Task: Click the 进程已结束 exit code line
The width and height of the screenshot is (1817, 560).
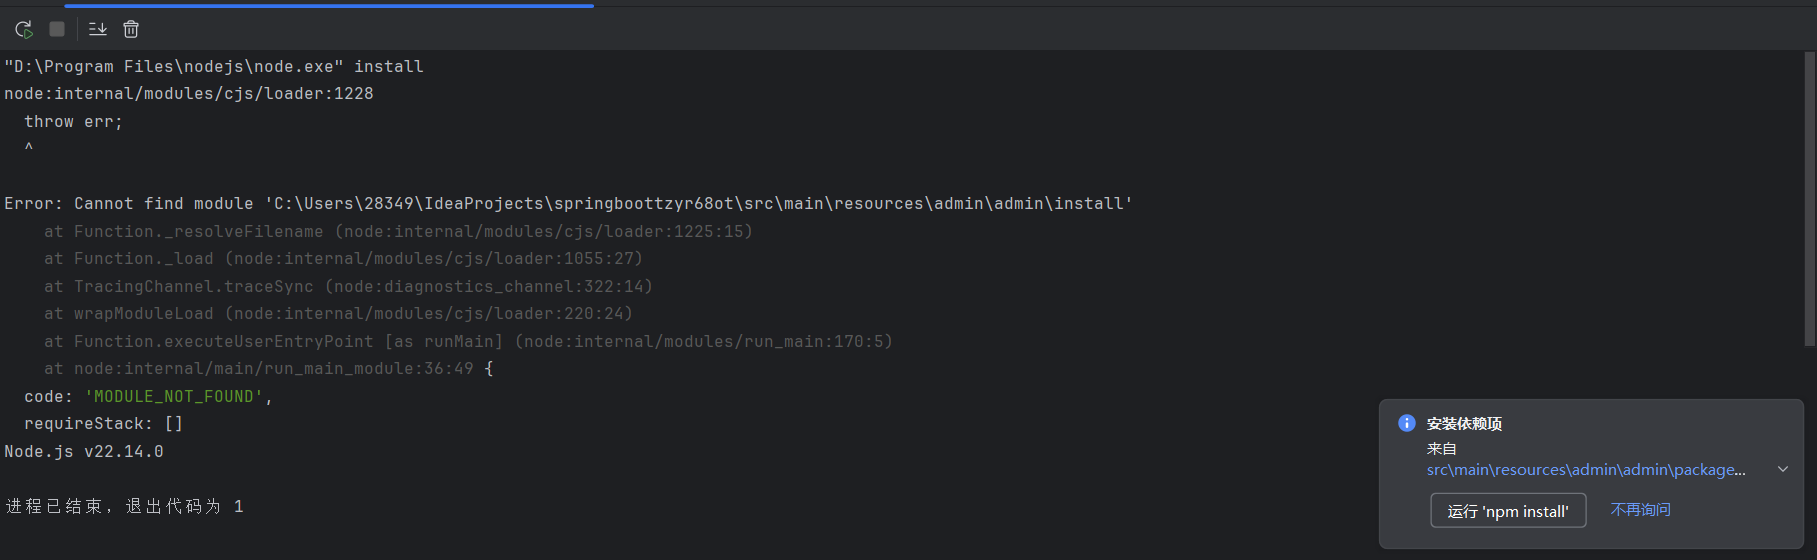Action: (x=125, y=506)
